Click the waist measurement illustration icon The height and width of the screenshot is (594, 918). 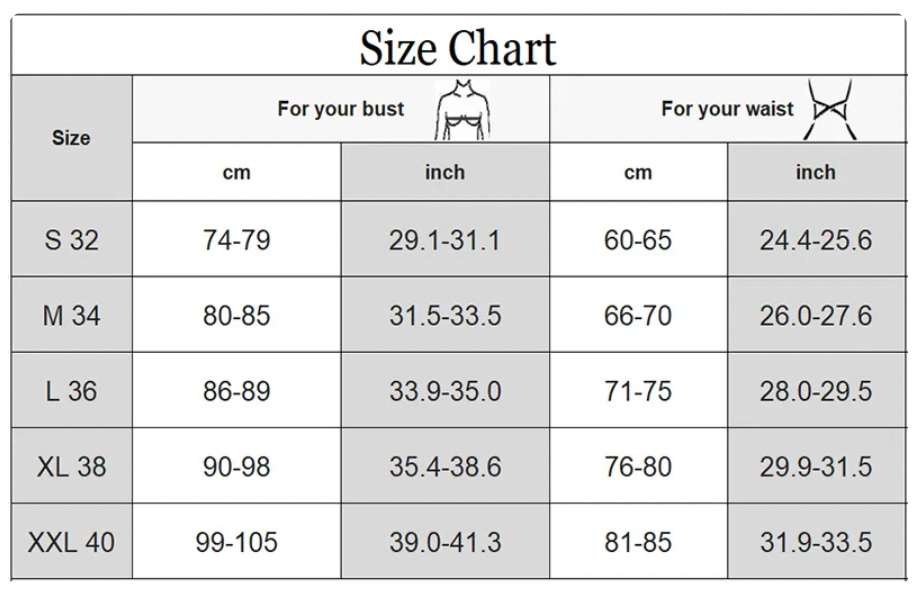point(830,109)
